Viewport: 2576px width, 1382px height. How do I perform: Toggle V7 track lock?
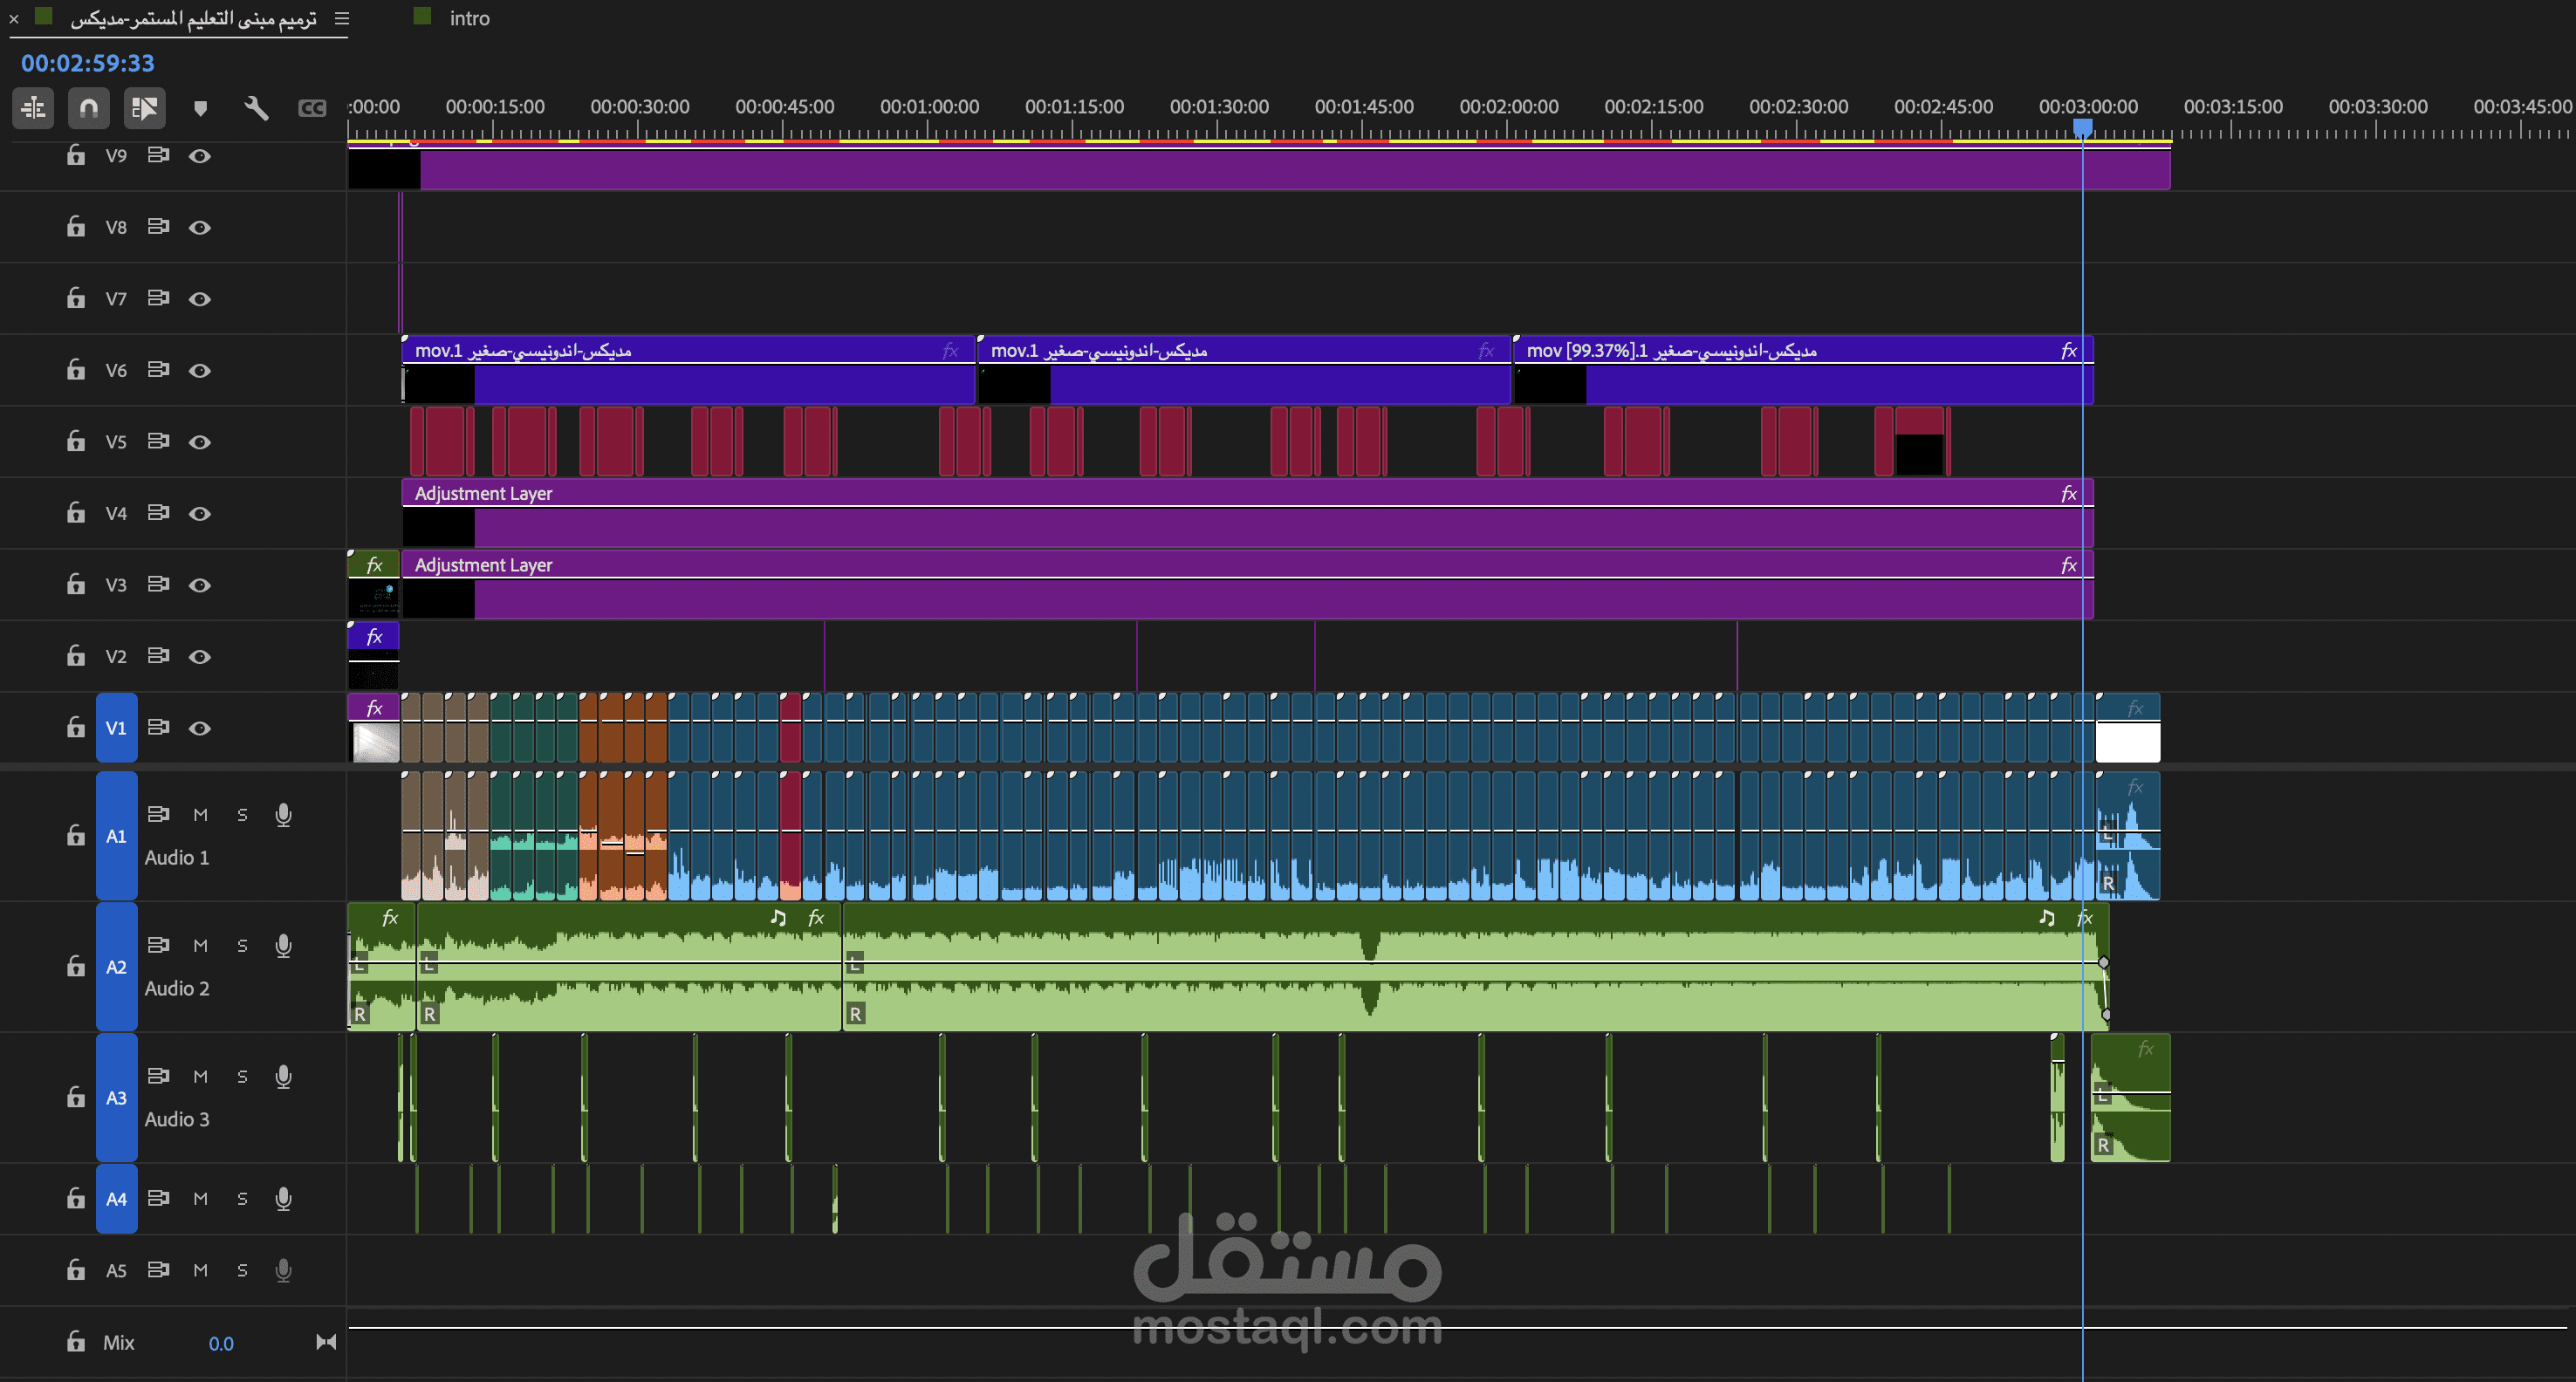[x=76, y=298]
